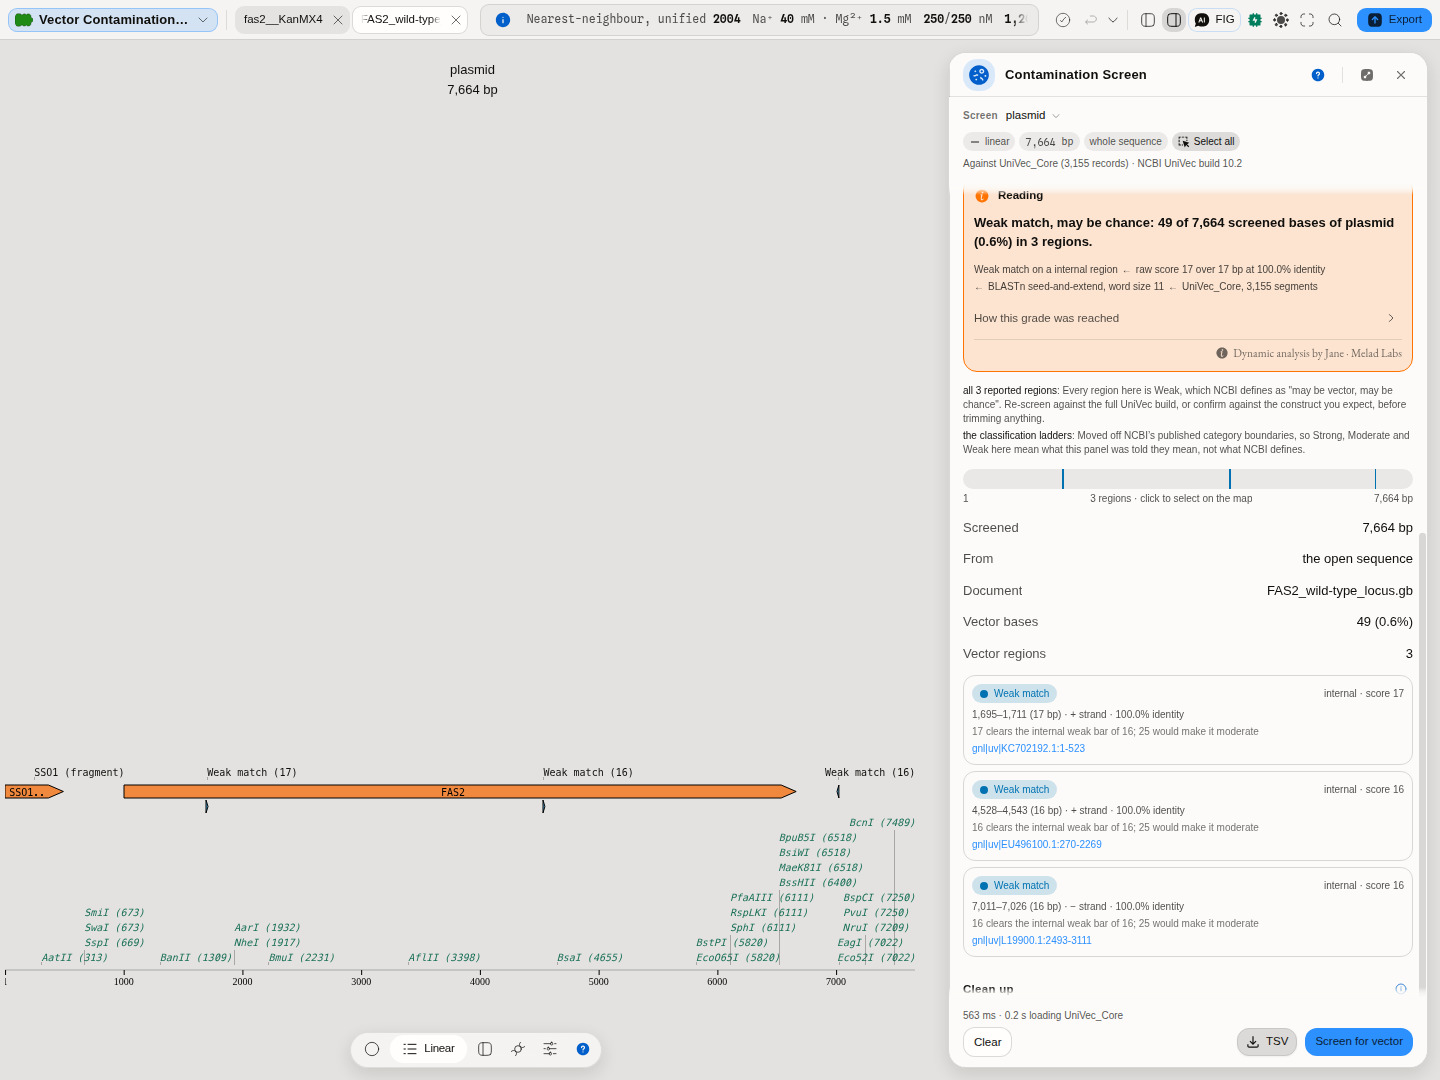Click the info icon beside Nearest-neighbour
The image size is (1440, 1080).
[503, 20]
